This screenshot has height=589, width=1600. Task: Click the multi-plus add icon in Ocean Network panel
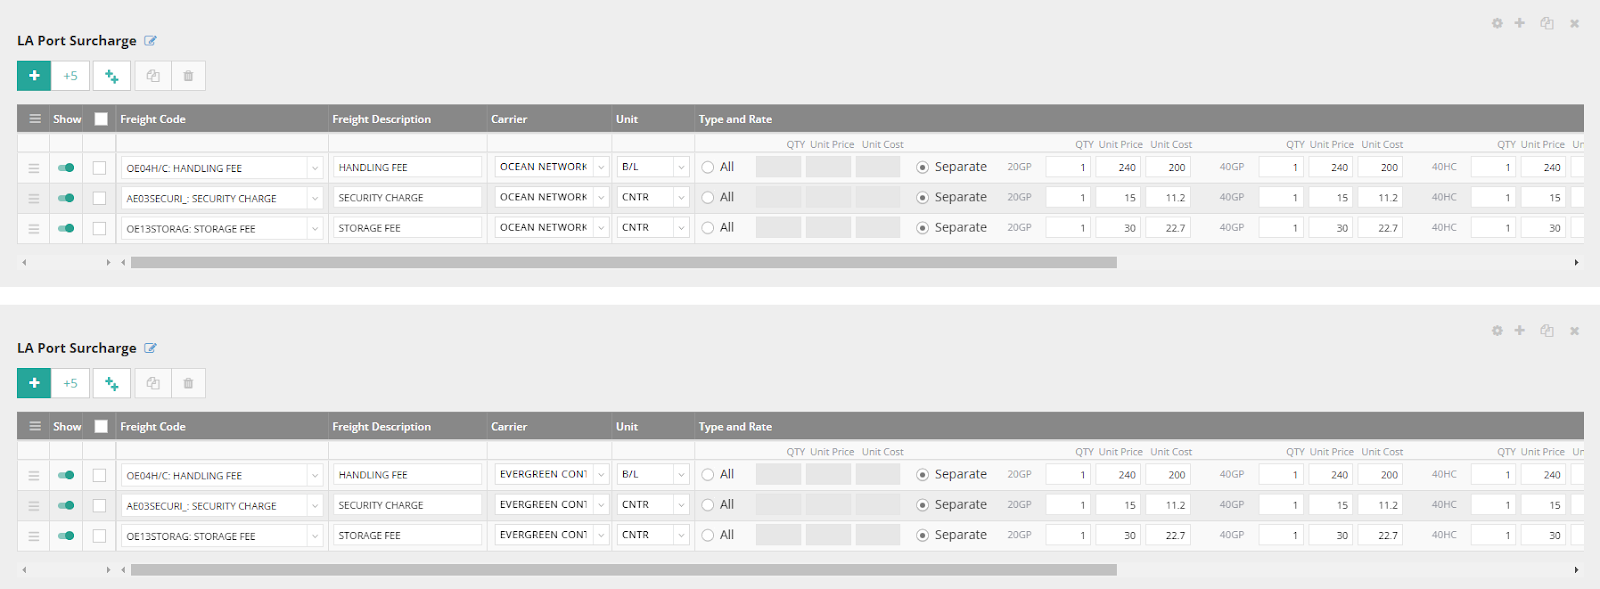click(112, 76)
